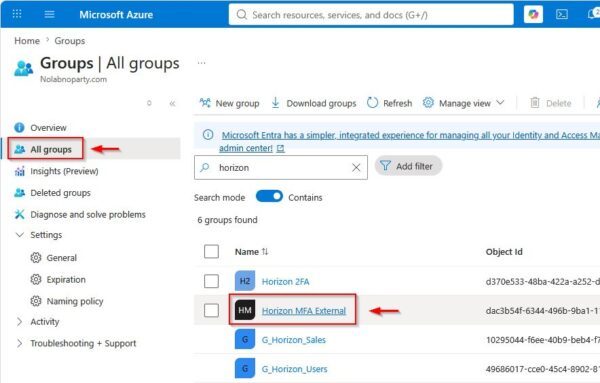The image size is (600, 383).
Task: Click the Delete trash can icon
Action: click(535, 103)
